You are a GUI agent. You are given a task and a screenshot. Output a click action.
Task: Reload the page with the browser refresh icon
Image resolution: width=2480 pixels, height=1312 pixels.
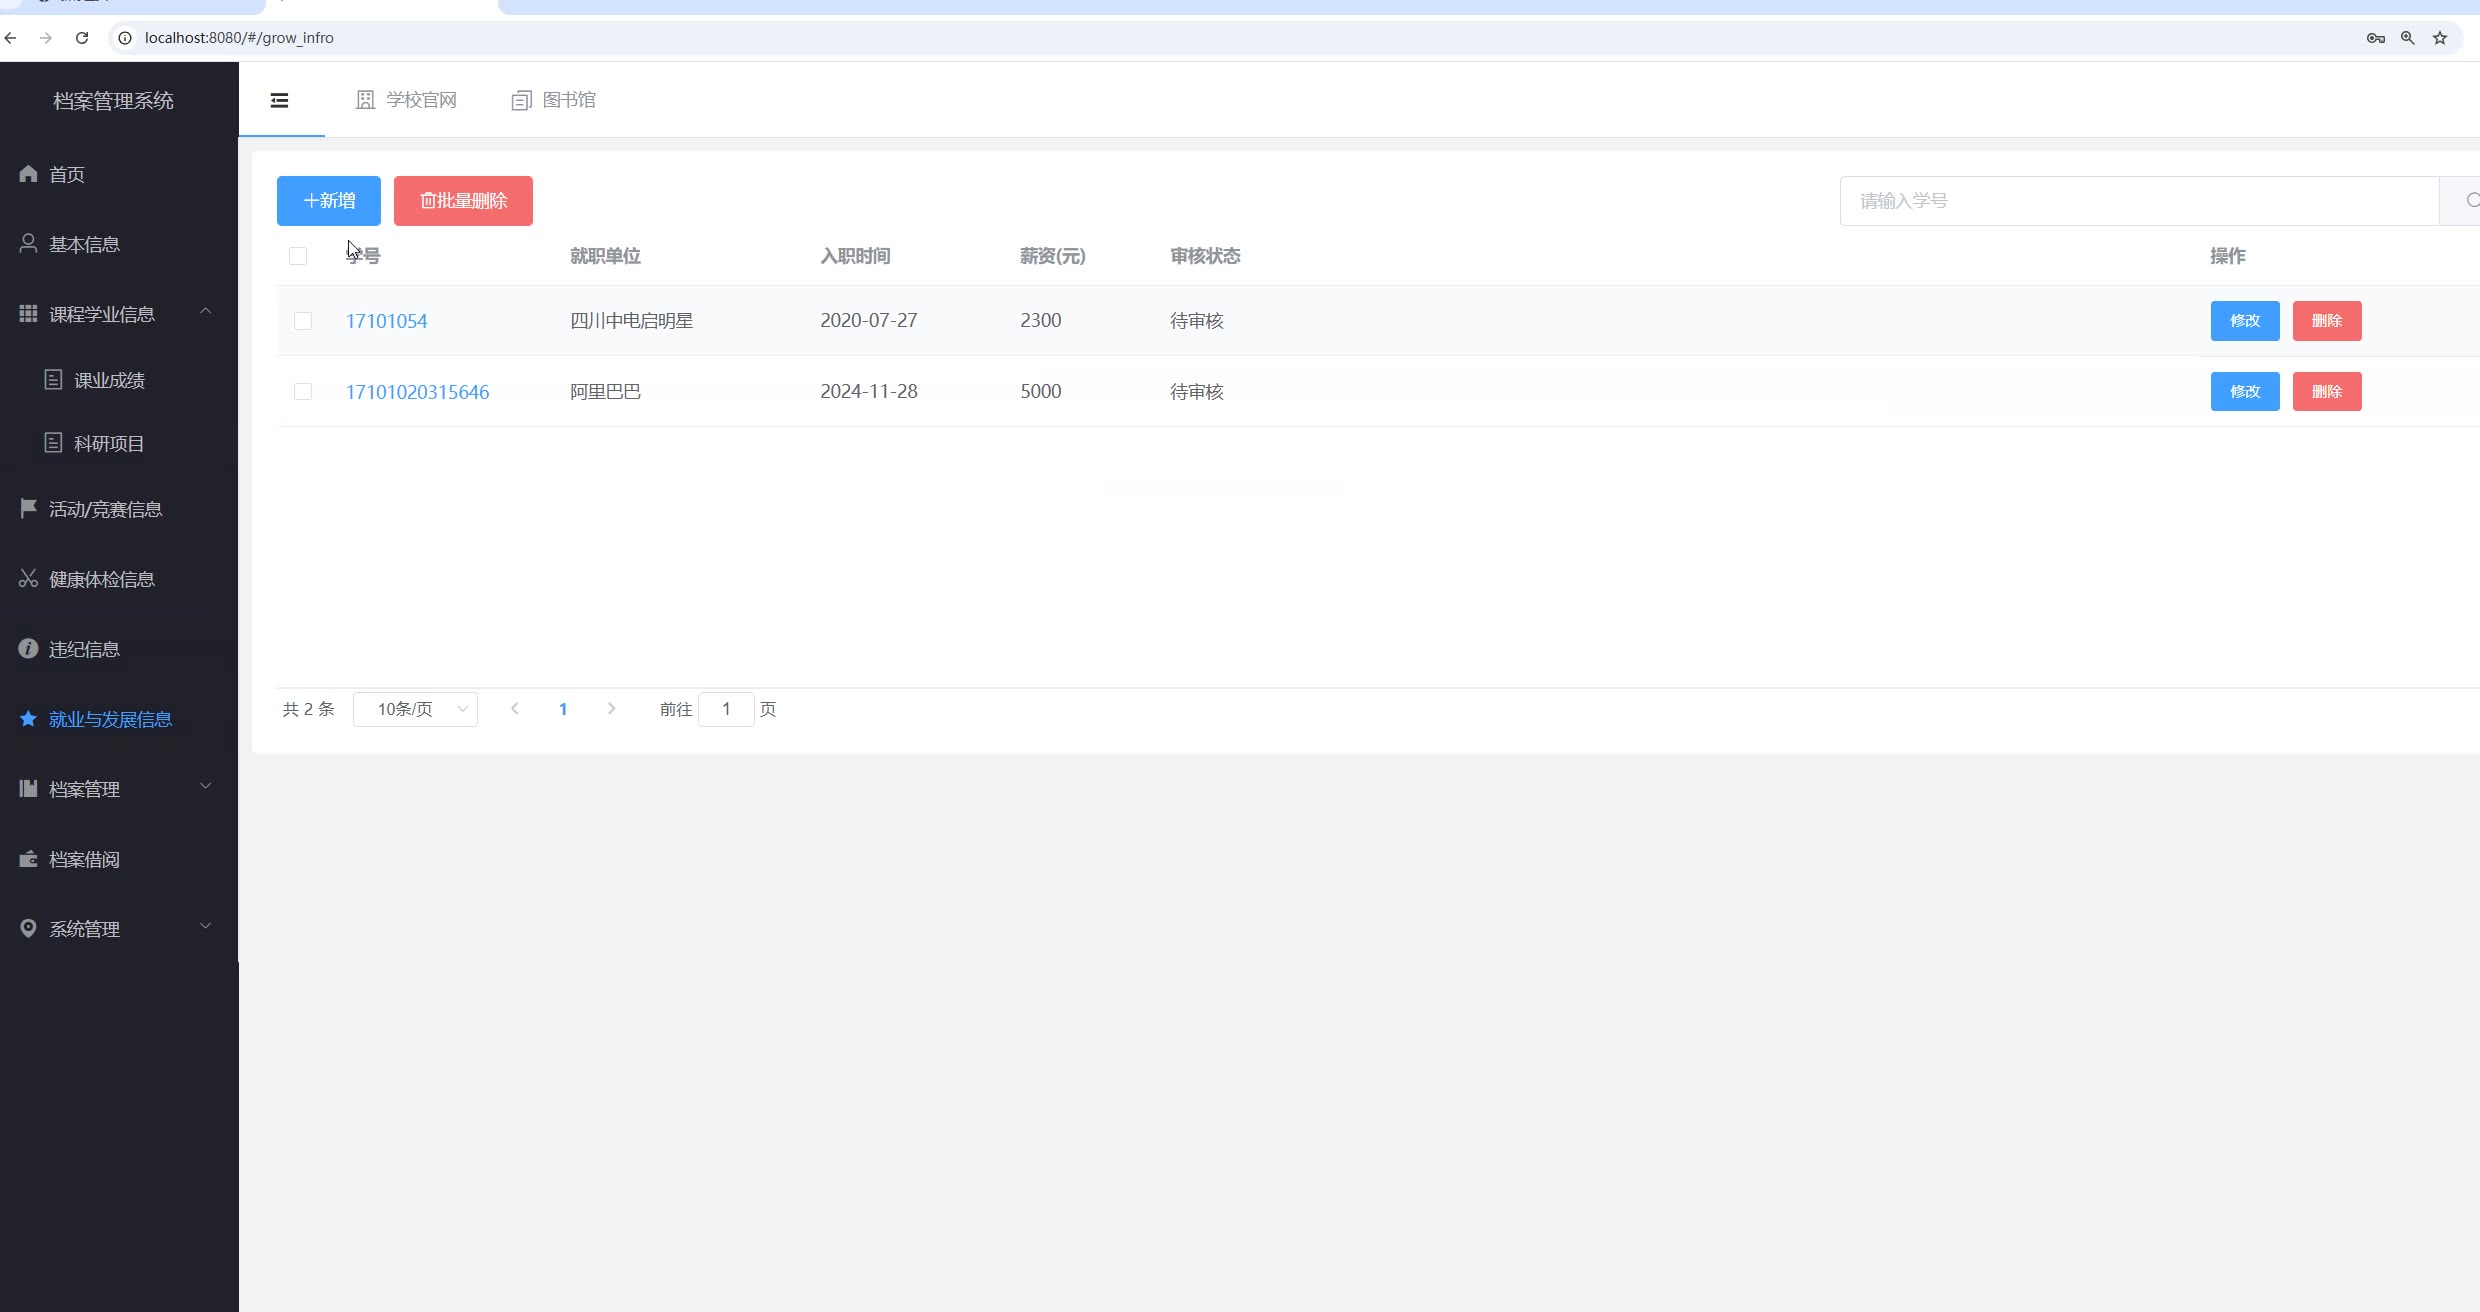point(82,38)
